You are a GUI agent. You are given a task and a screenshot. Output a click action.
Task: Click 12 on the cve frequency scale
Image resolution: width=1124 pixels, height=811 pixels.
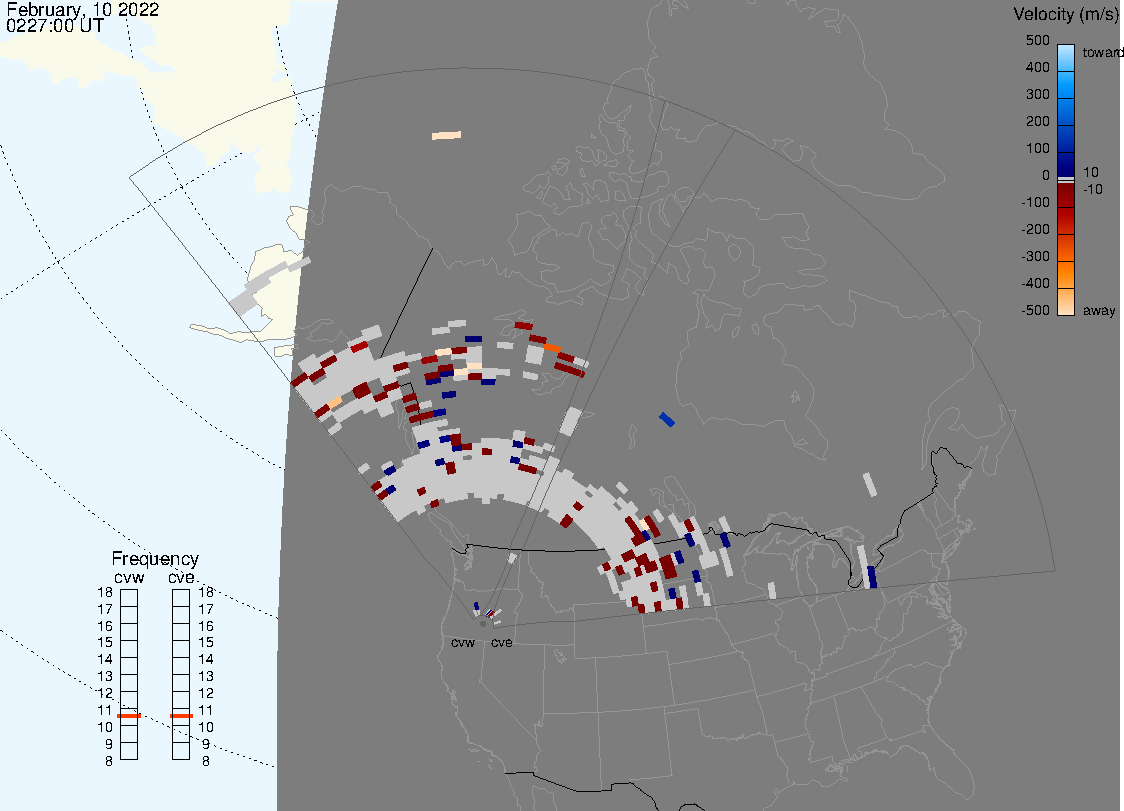point(206,693)
